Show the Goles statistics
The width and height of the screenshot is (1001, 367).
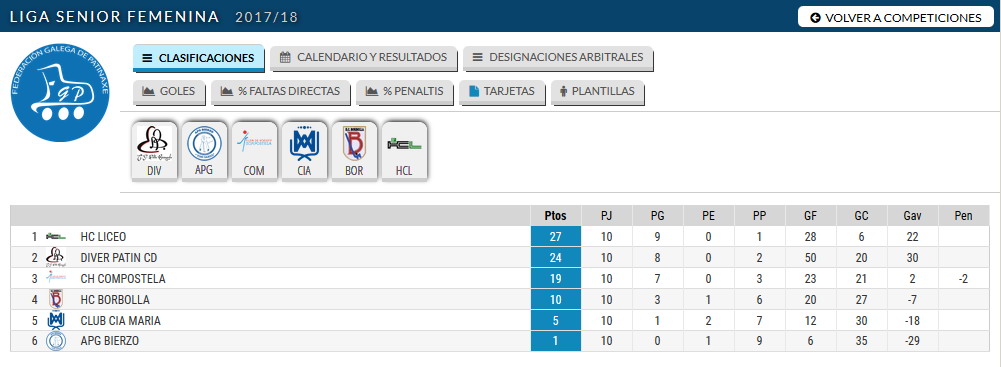coord(169,91)
